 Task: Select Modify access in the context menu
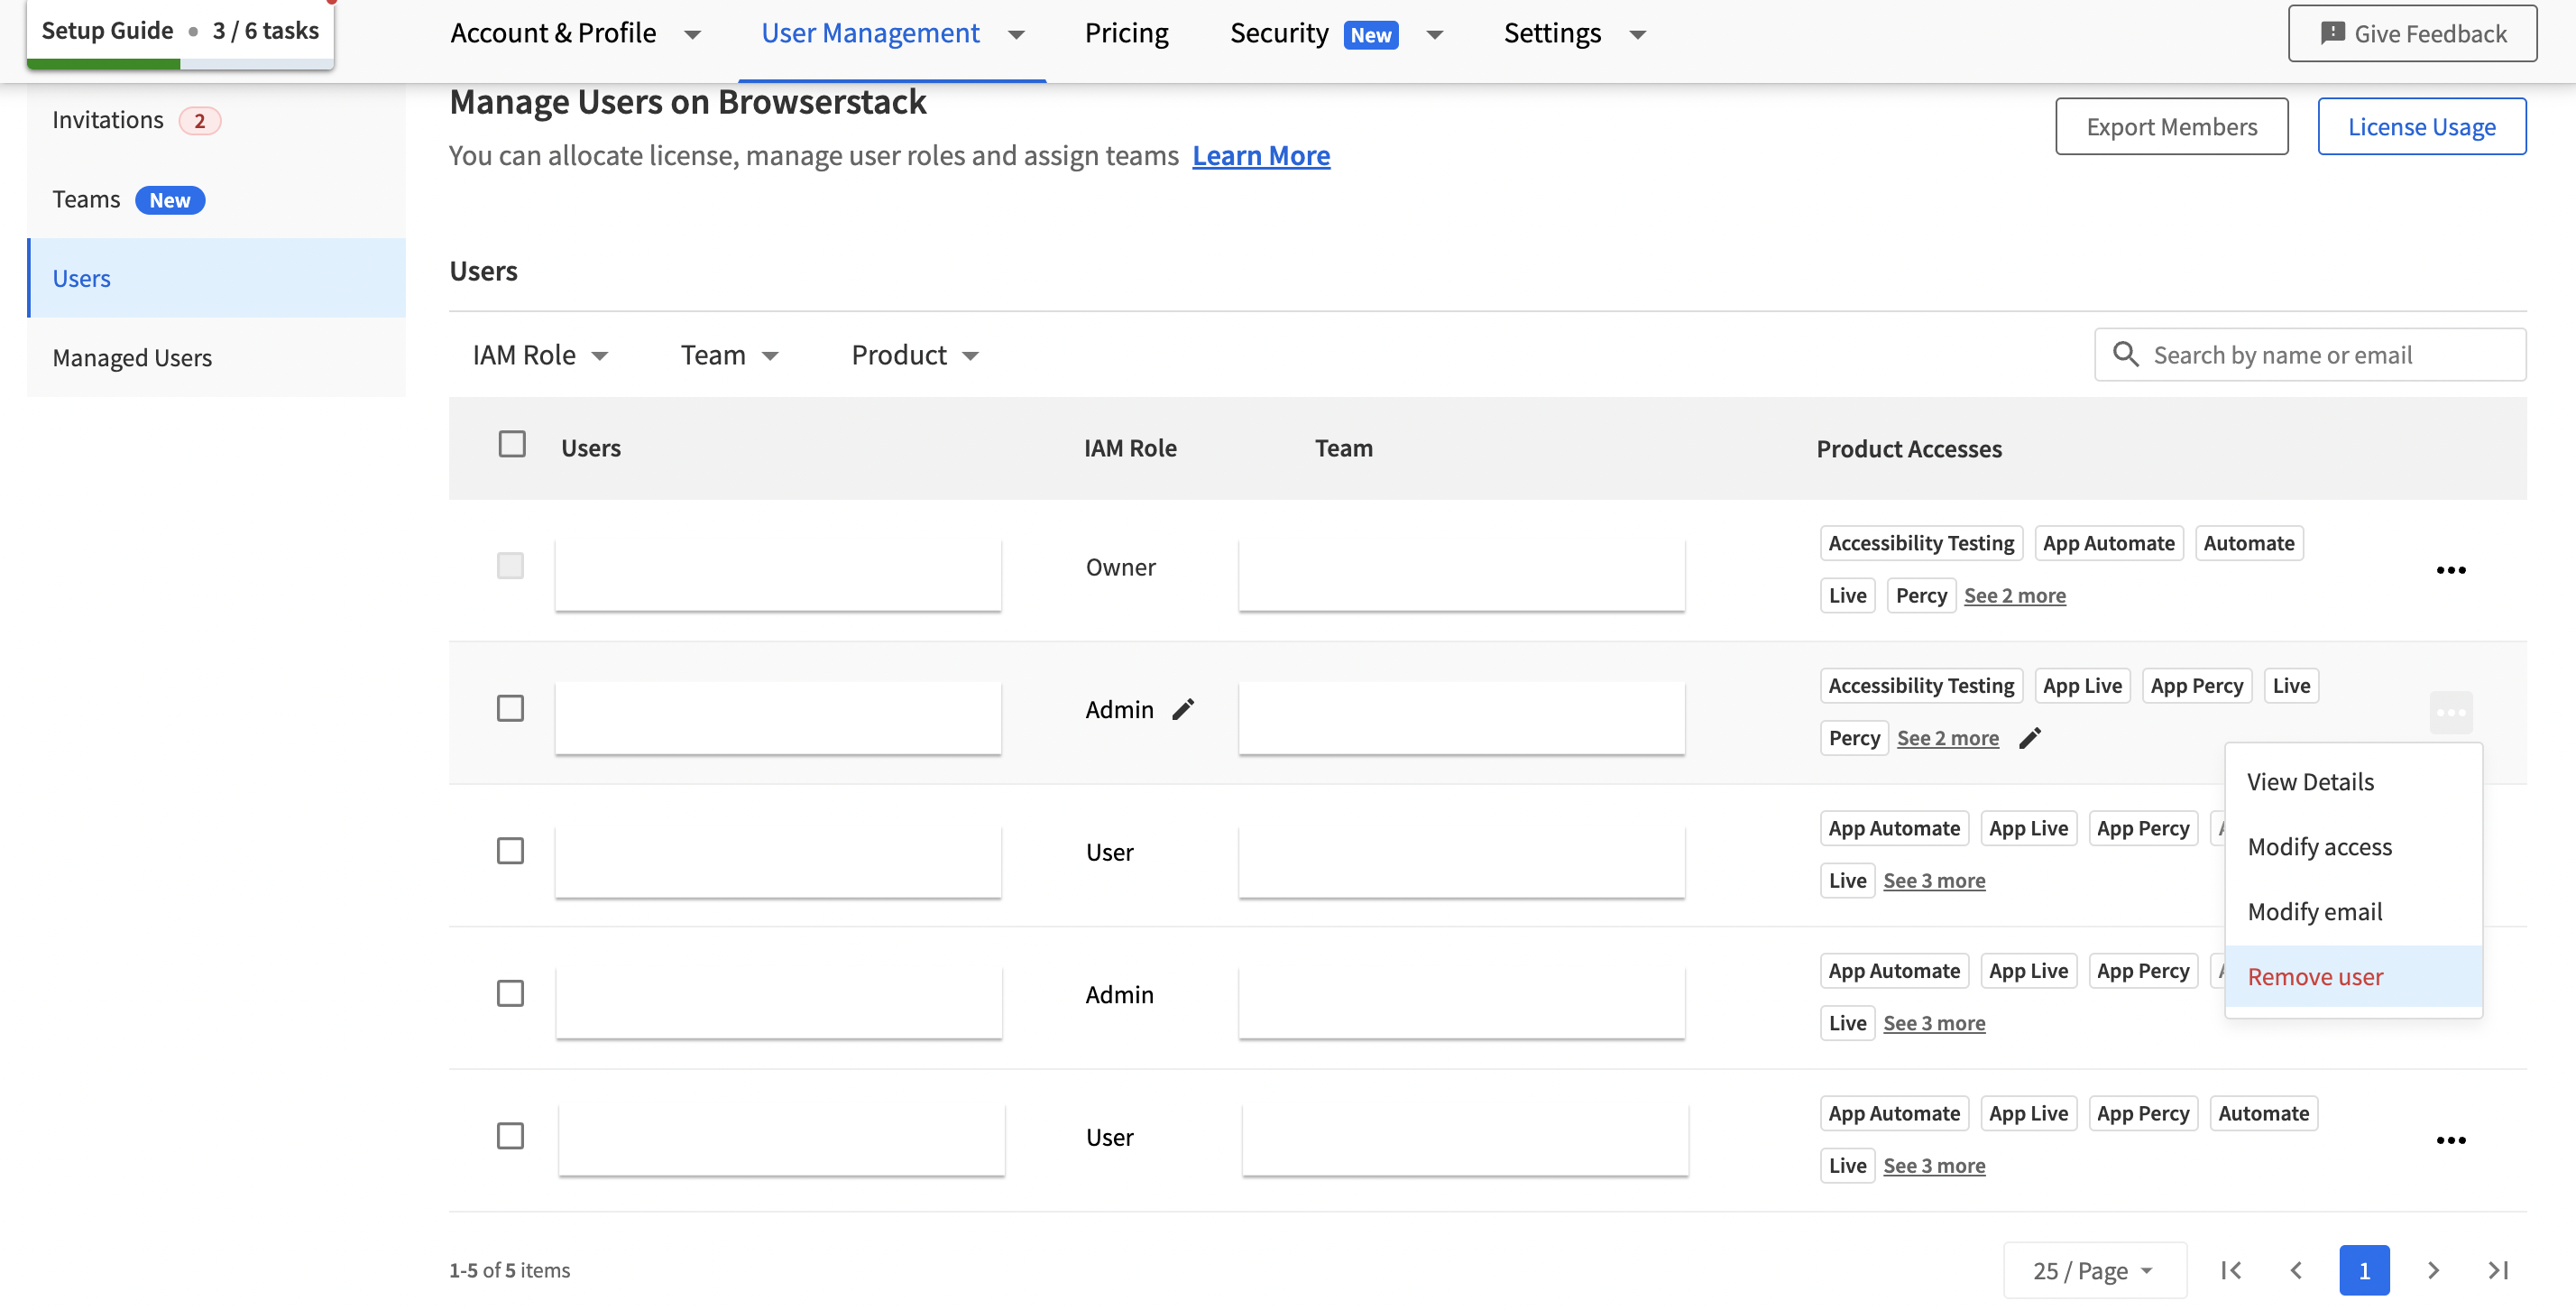pyautogui.click(x=2319, y=847)
